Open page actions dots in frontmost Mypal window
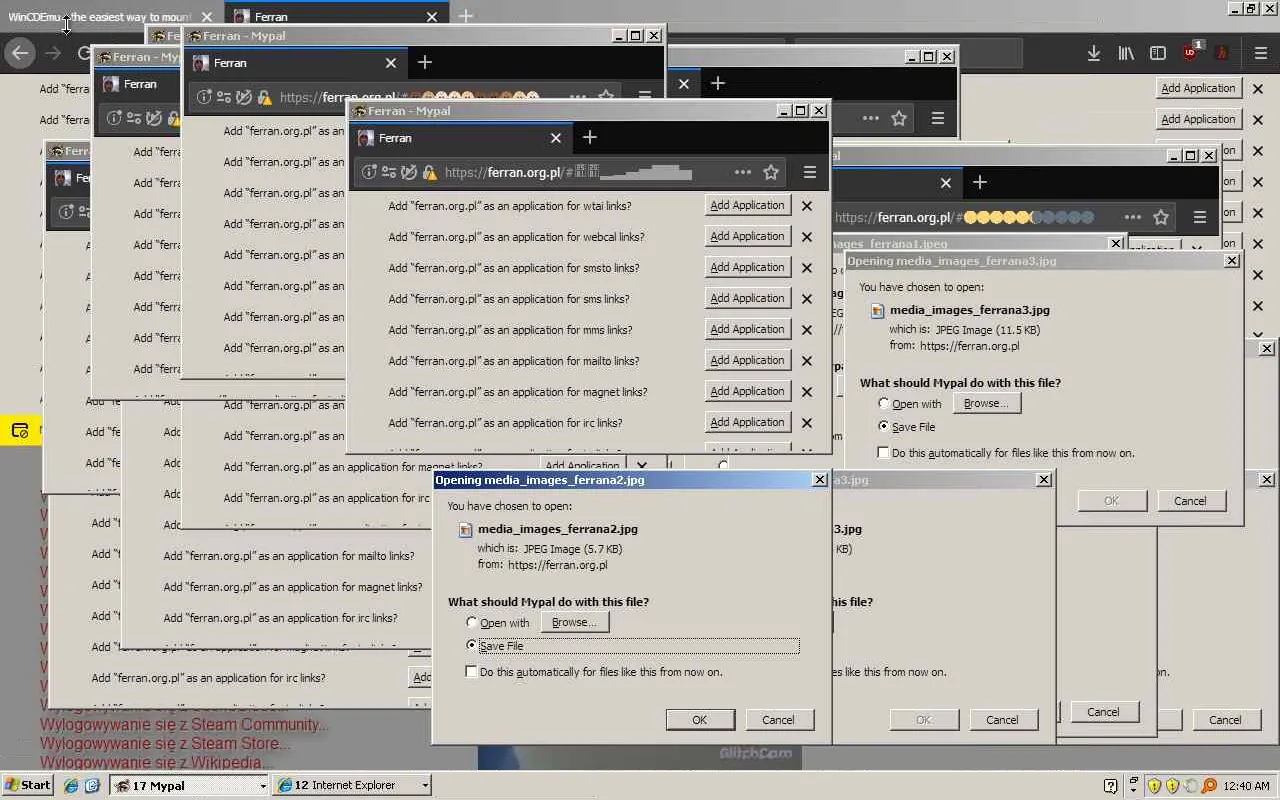The height and width of the screenshot is (800, 1280). point(742,172)
